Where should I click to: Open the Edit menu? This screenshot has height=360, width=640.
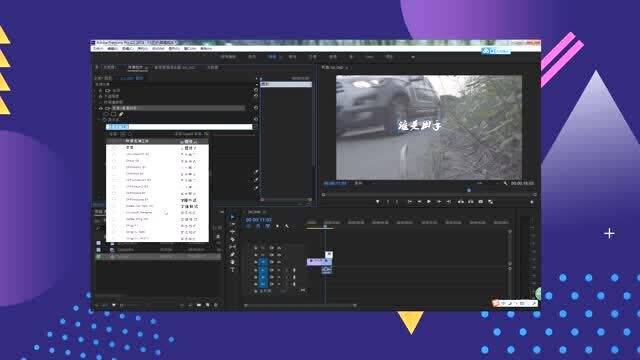113,49
